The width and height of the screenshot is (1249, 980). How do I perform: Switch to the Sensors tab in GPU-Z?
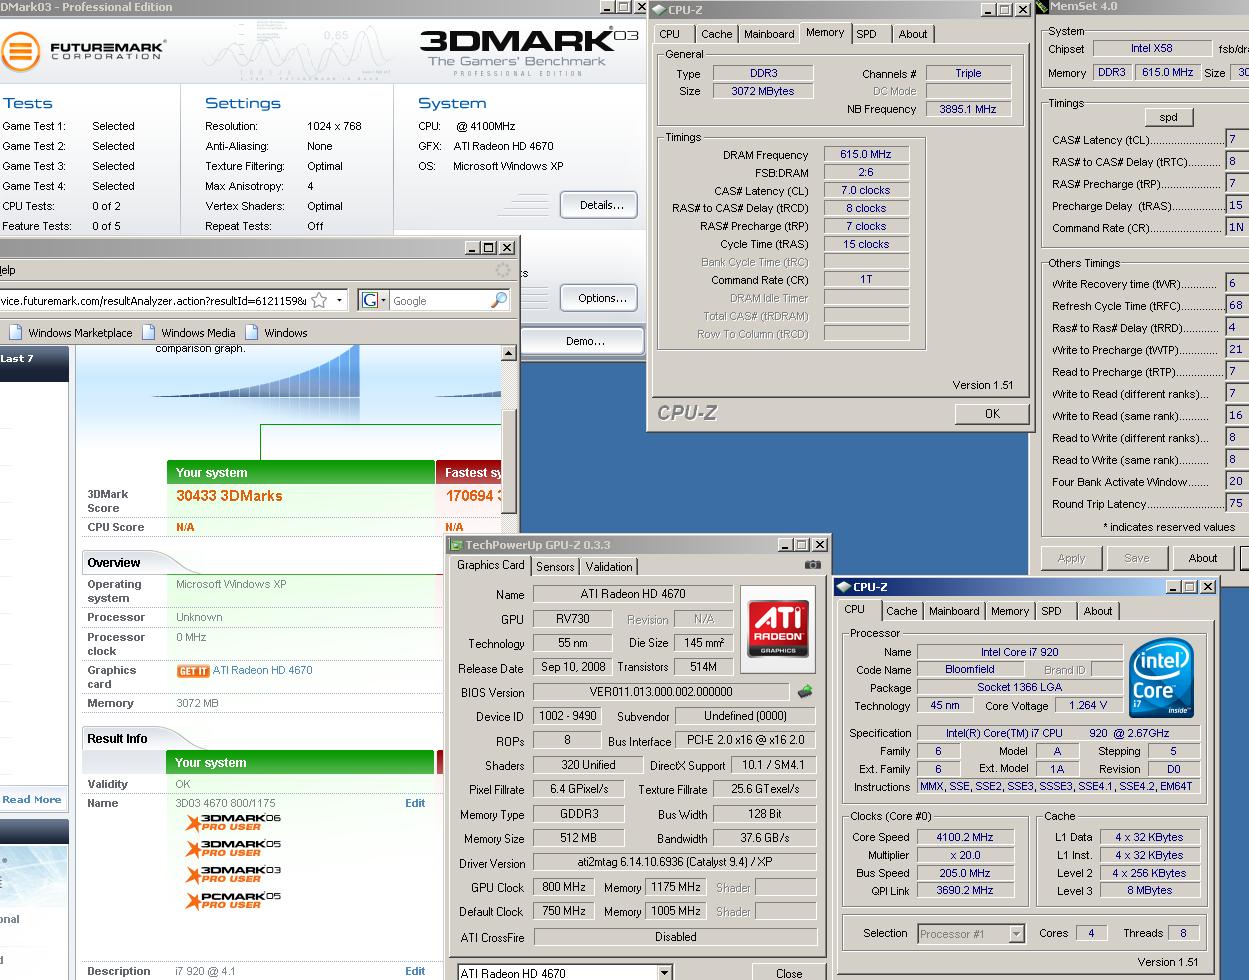[555, 567]
